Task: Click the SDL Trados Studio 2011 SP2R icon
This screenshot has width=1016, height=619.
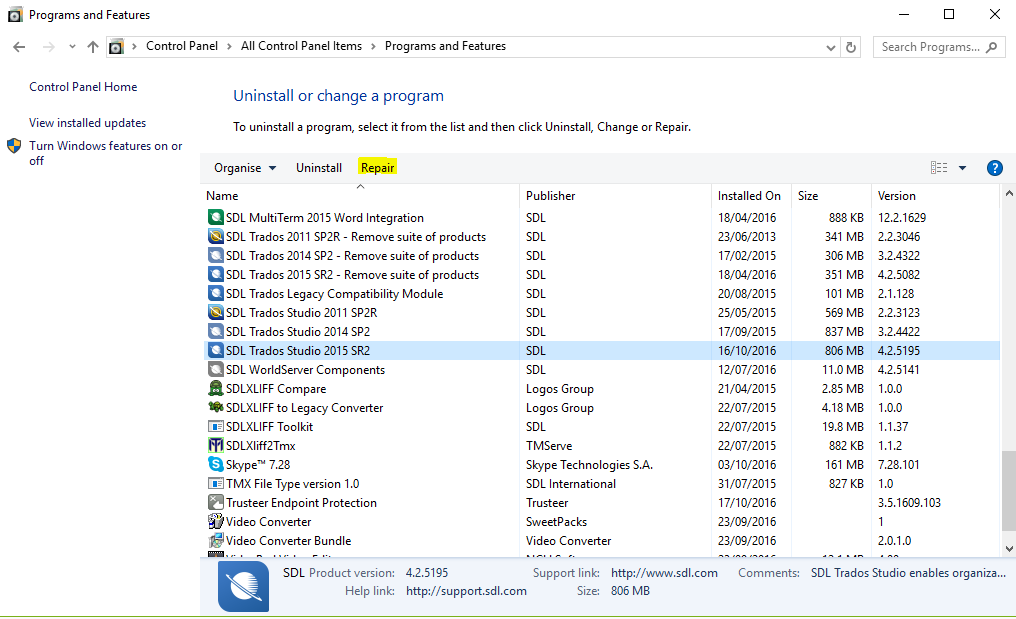Action: (216, 312)
